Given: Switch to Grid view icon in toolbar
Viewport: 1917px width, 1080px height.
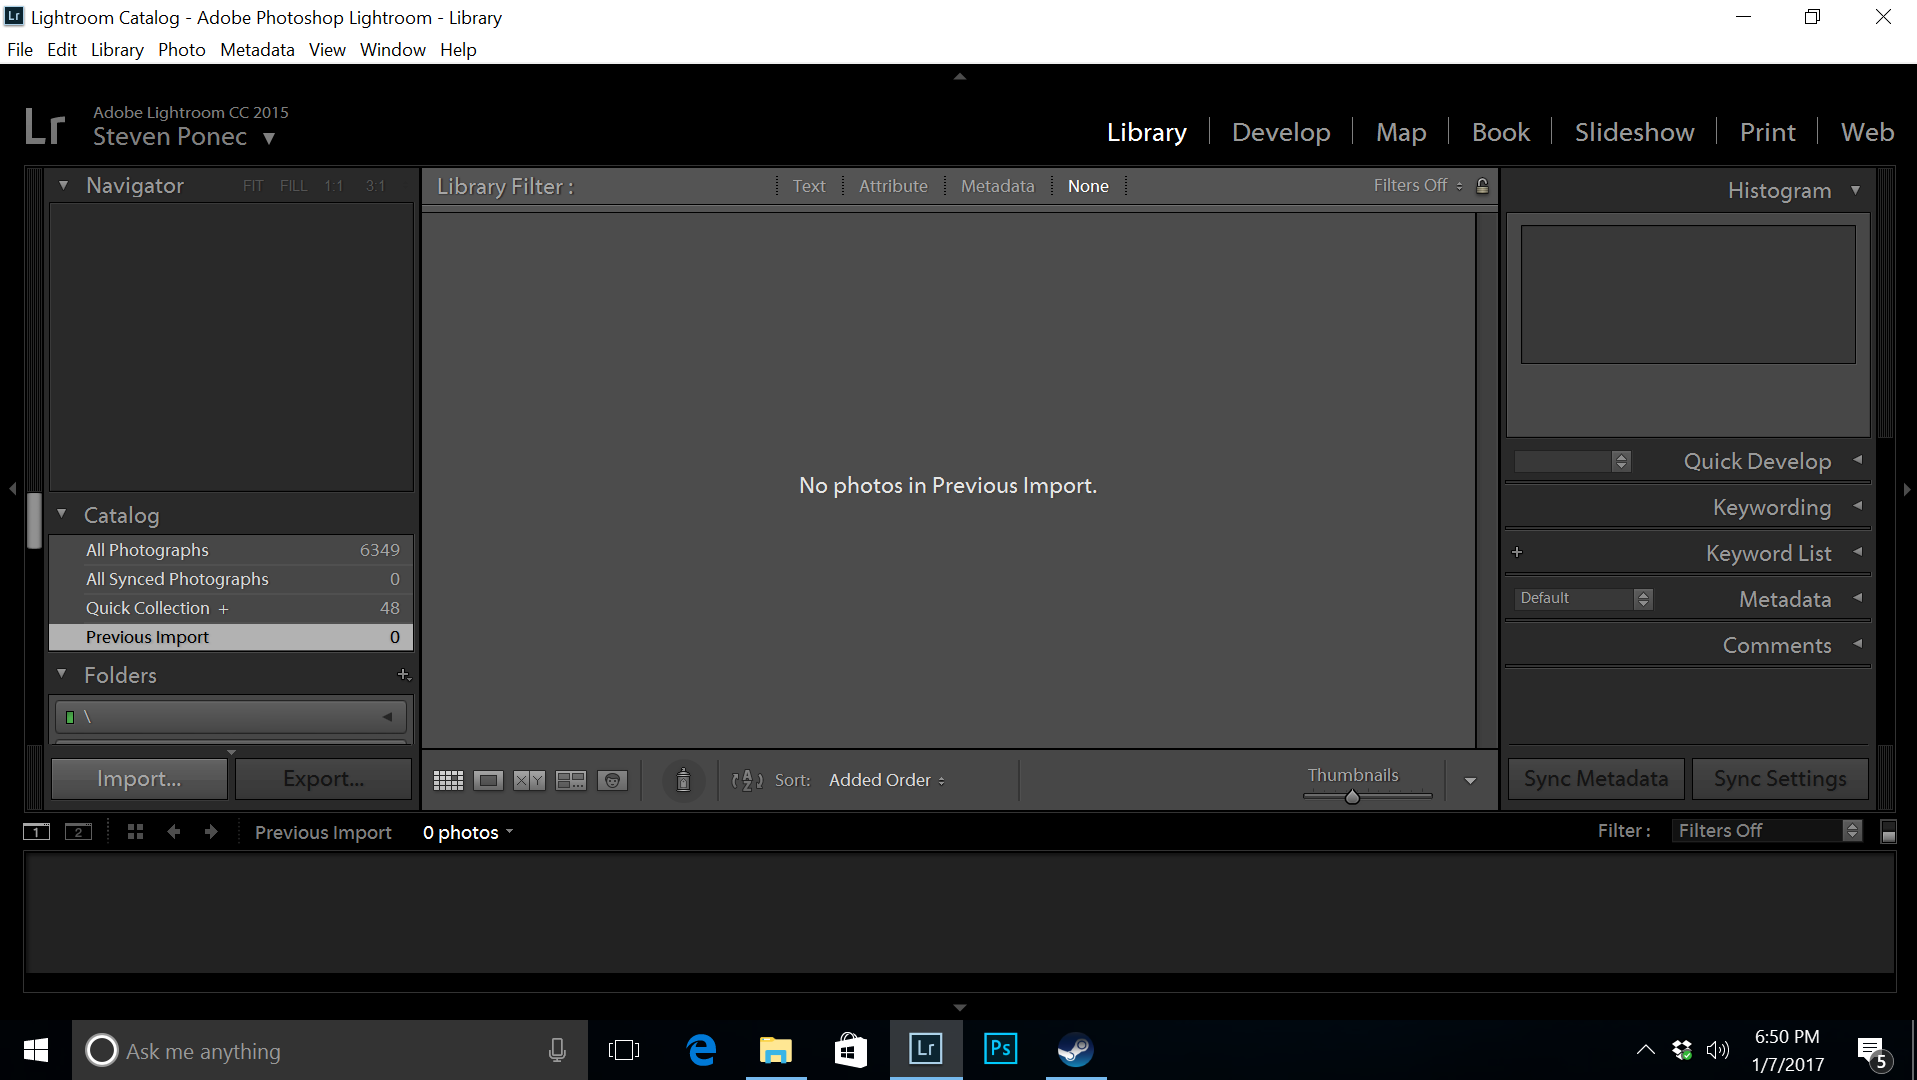Looking at the screenshot, I should coord(448,781).
